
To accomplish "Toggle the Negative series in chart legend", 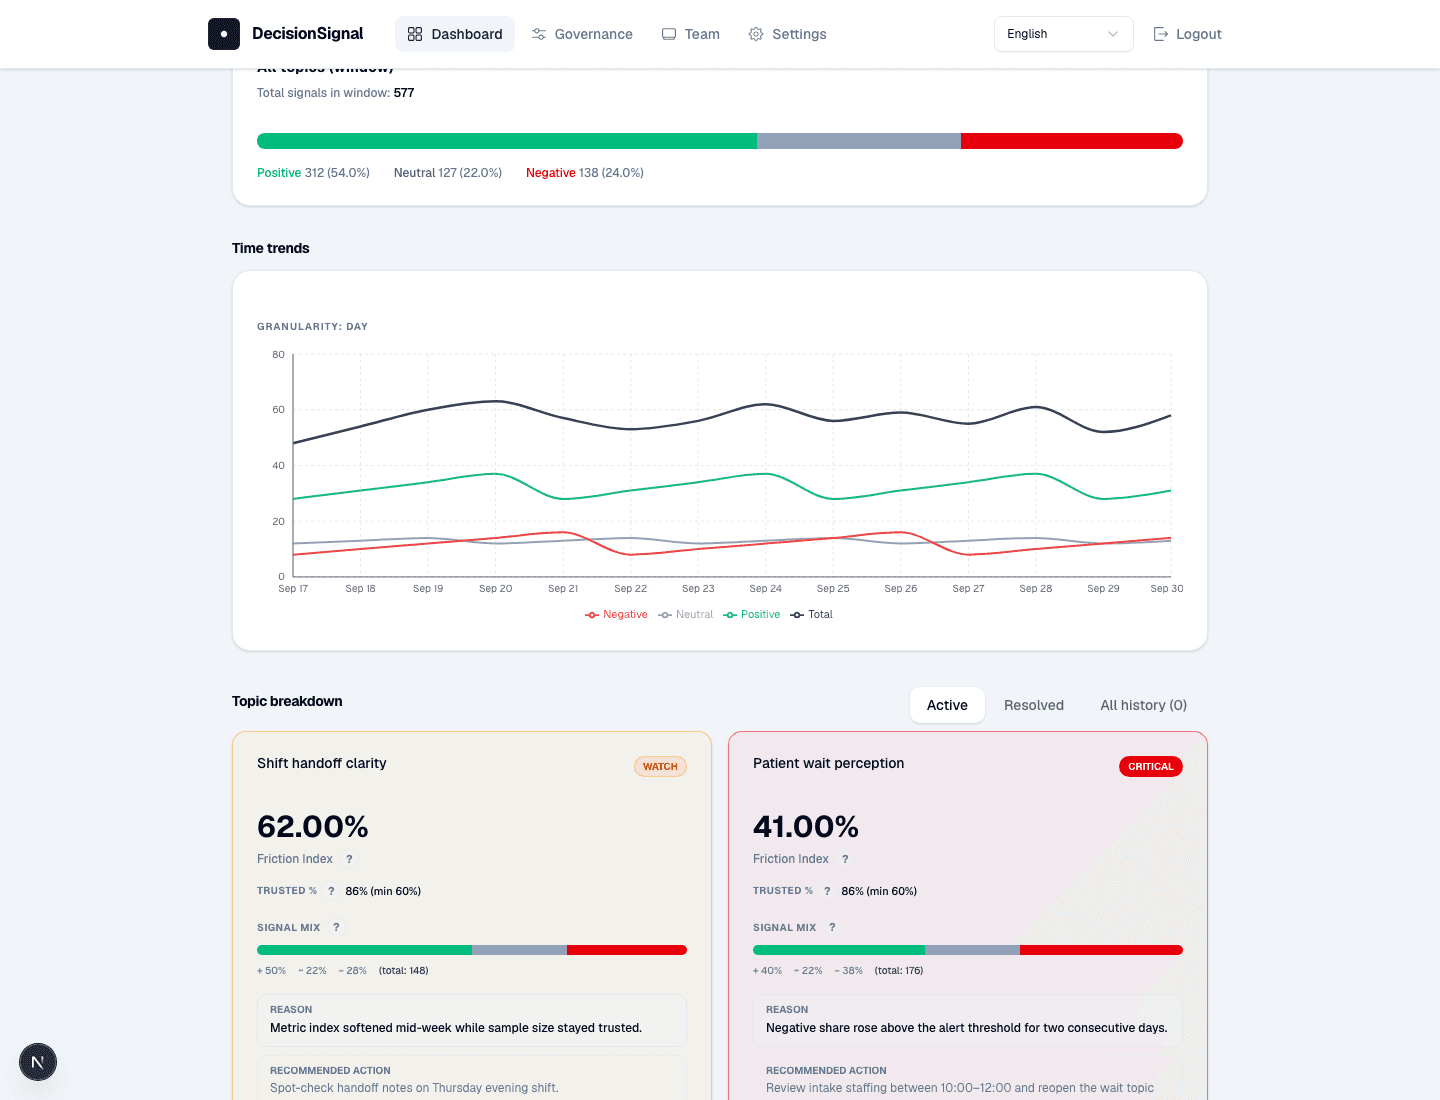I will pos(617,615).
